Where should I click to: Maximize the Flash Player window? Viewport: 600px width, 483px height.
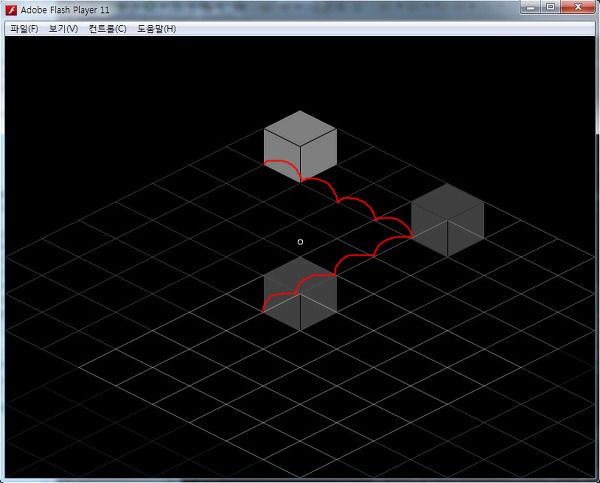550,7
